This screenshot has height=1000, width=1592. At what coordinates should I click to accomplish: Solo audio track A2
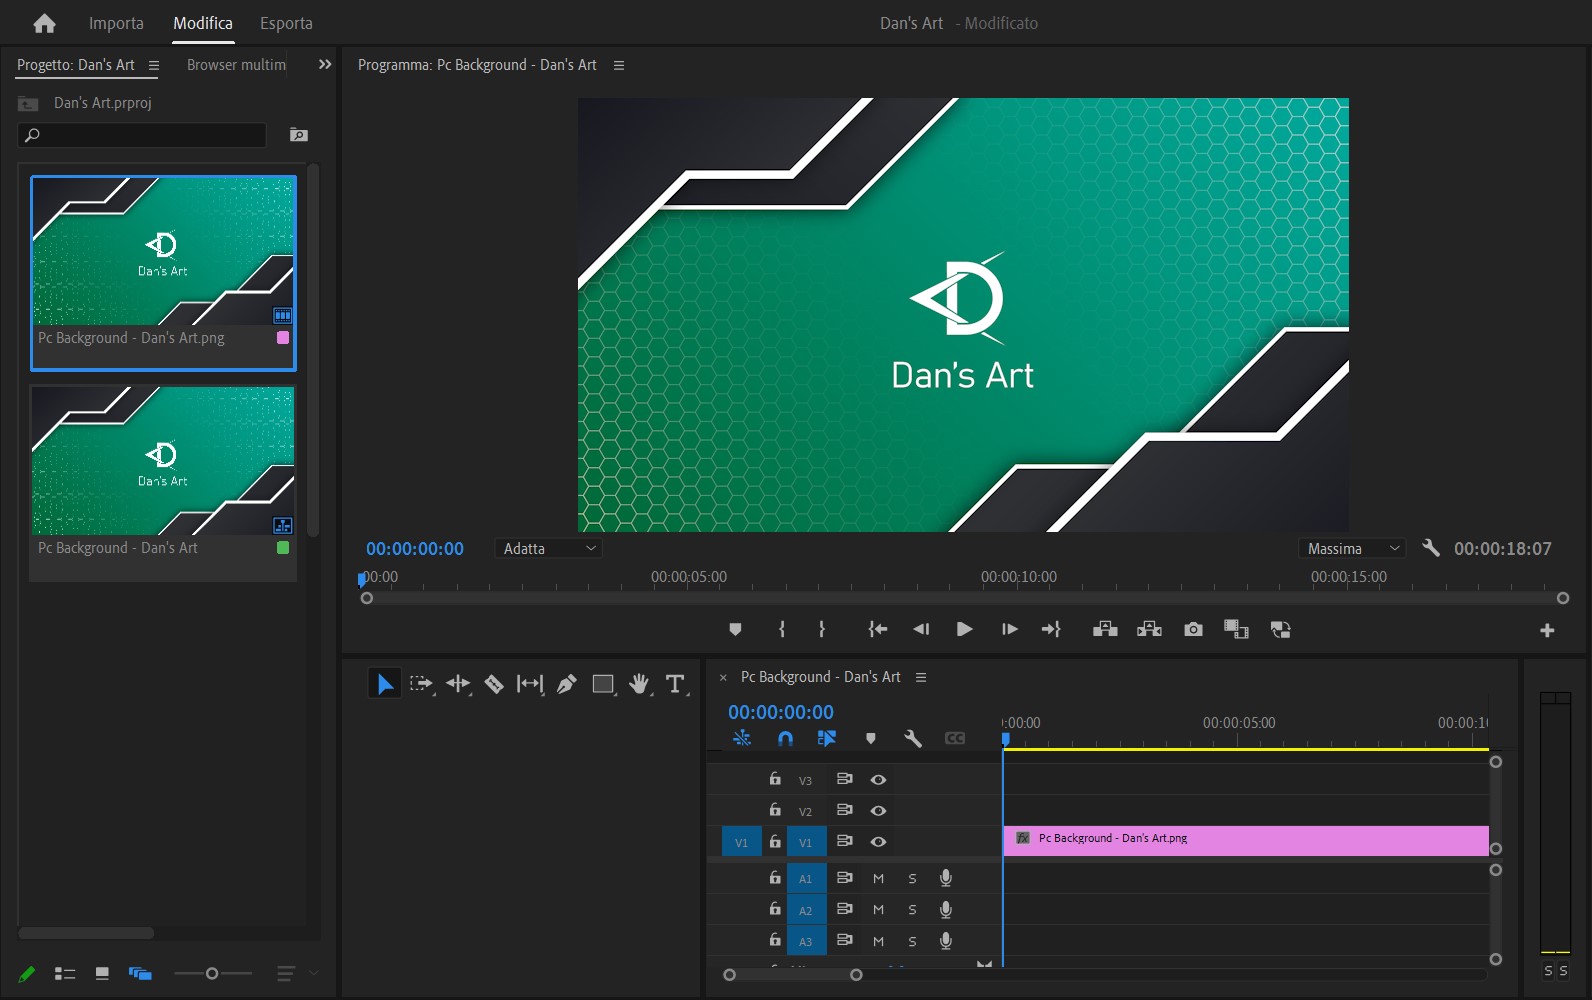coord(912,910)
